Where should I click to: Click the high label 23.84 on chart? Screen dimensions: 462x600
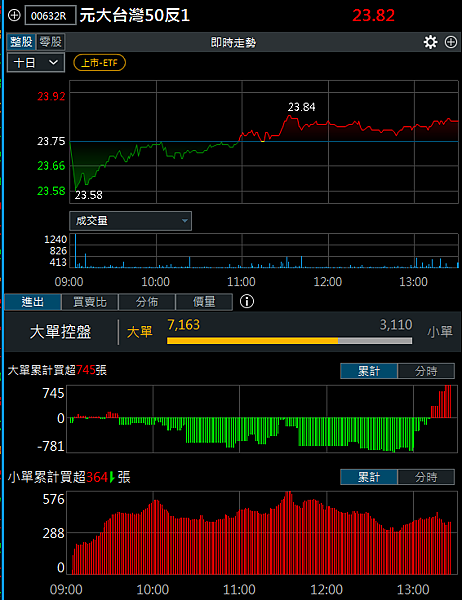[x=302, y=107]
